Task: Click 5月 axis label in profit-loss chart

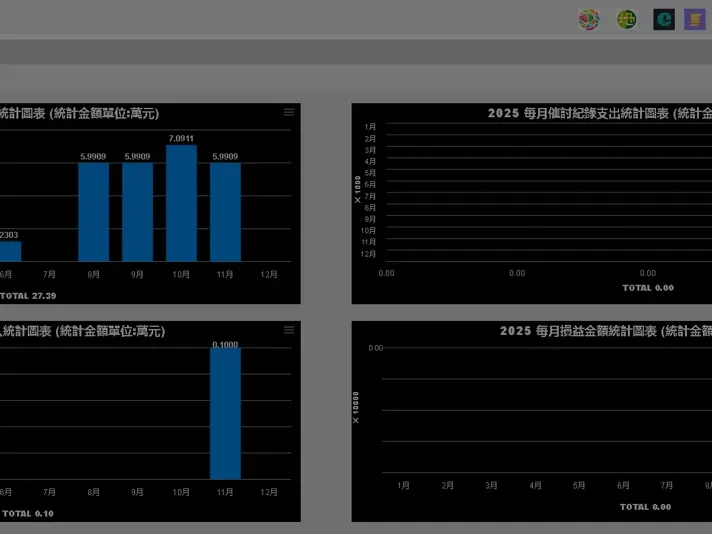Action: click(579, 486)
